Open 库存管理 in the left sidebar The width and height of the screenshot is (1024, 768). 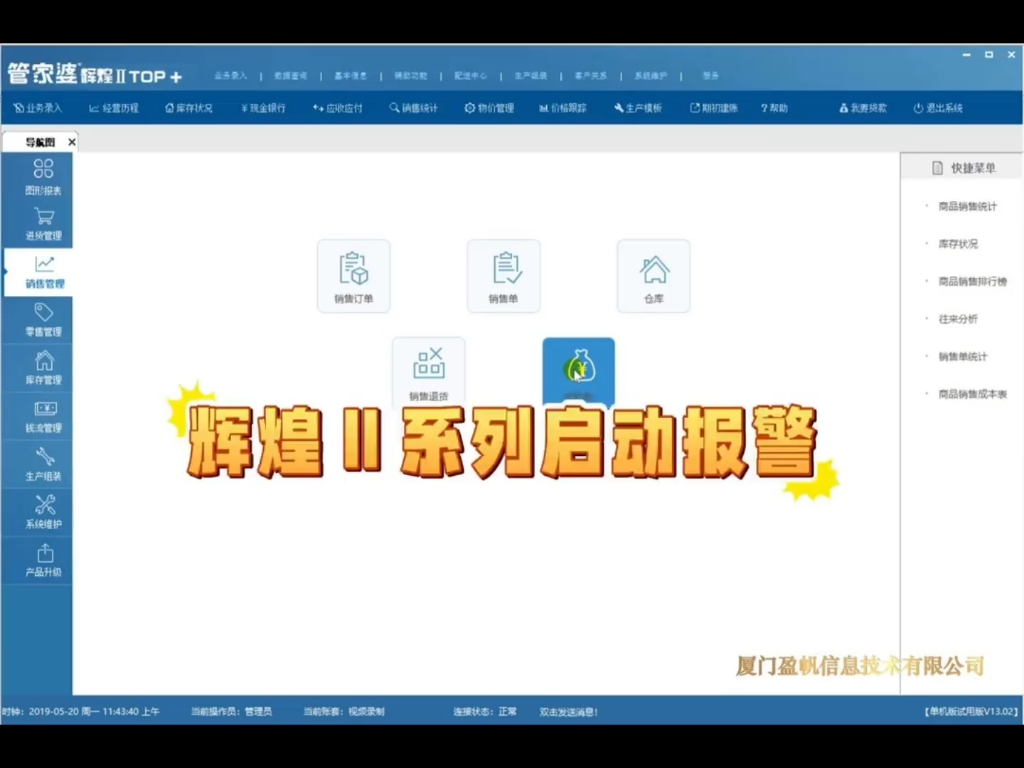tap(43, 368)
